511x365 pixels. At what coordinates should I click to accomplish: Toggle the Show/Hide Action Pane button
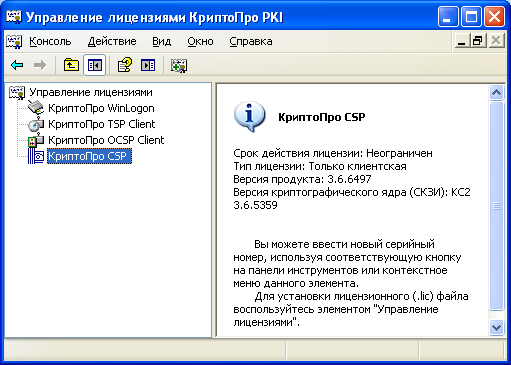pos(148,65)
